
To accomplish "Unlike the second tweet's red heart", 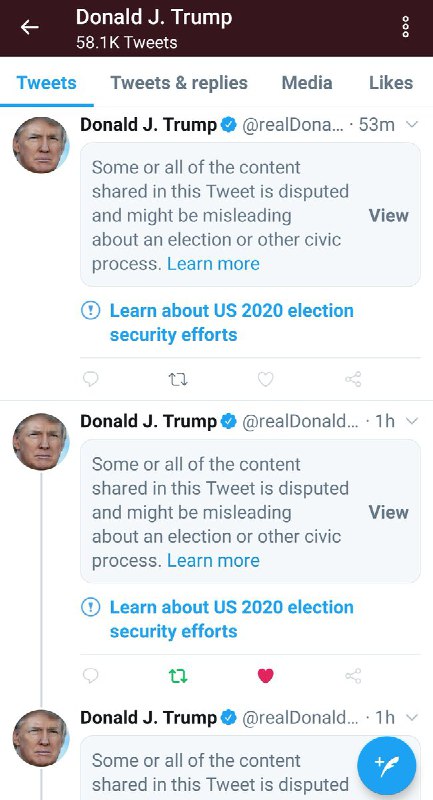I will click(x=265, y=676).
